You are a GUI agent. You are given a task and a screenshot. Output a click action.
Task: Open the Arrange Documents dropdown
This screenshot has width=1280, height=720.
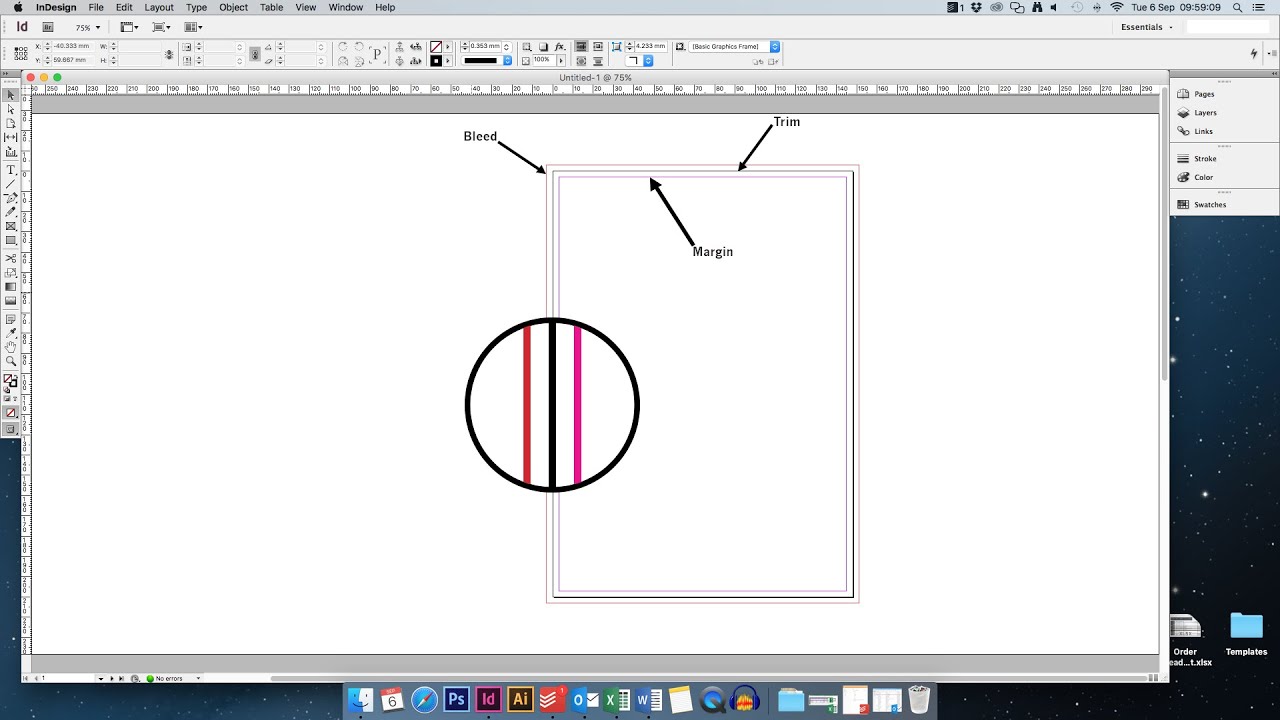[194, 28]
